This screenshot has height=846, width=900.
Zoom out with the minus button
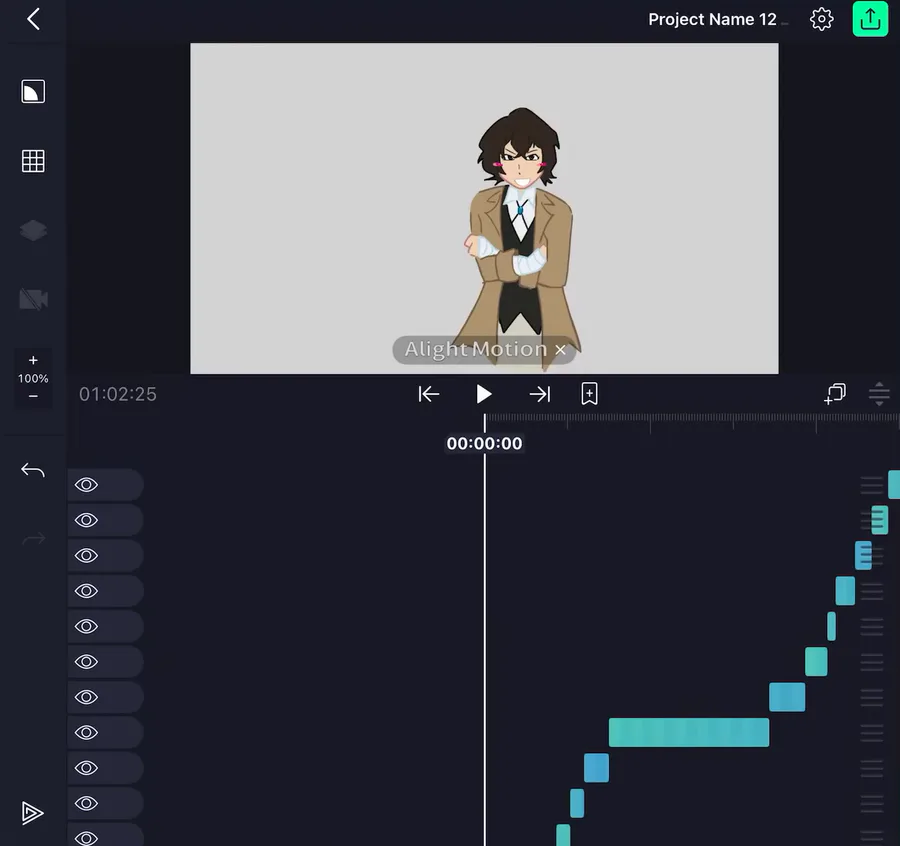(33, 396)
